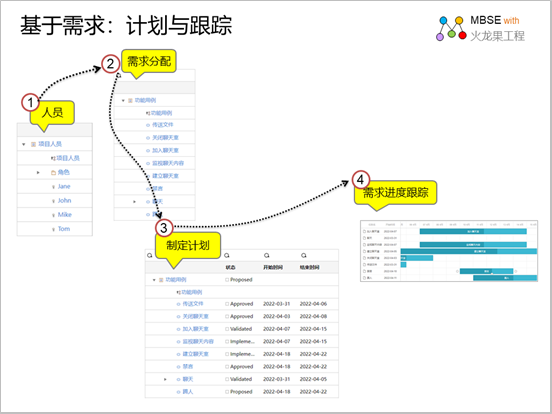Screen dimensions: 552x414
Task: Click the 结束时间 column header
Action: coord(309,268)
